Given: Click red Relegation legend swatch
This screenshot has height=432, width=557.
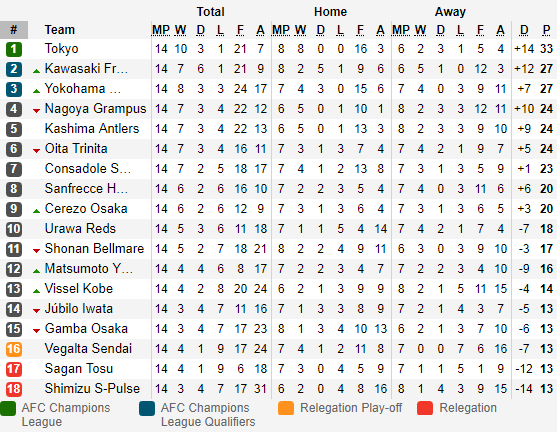Looking at the screenshot, I should pyautogui.click(x=425, y=409).
